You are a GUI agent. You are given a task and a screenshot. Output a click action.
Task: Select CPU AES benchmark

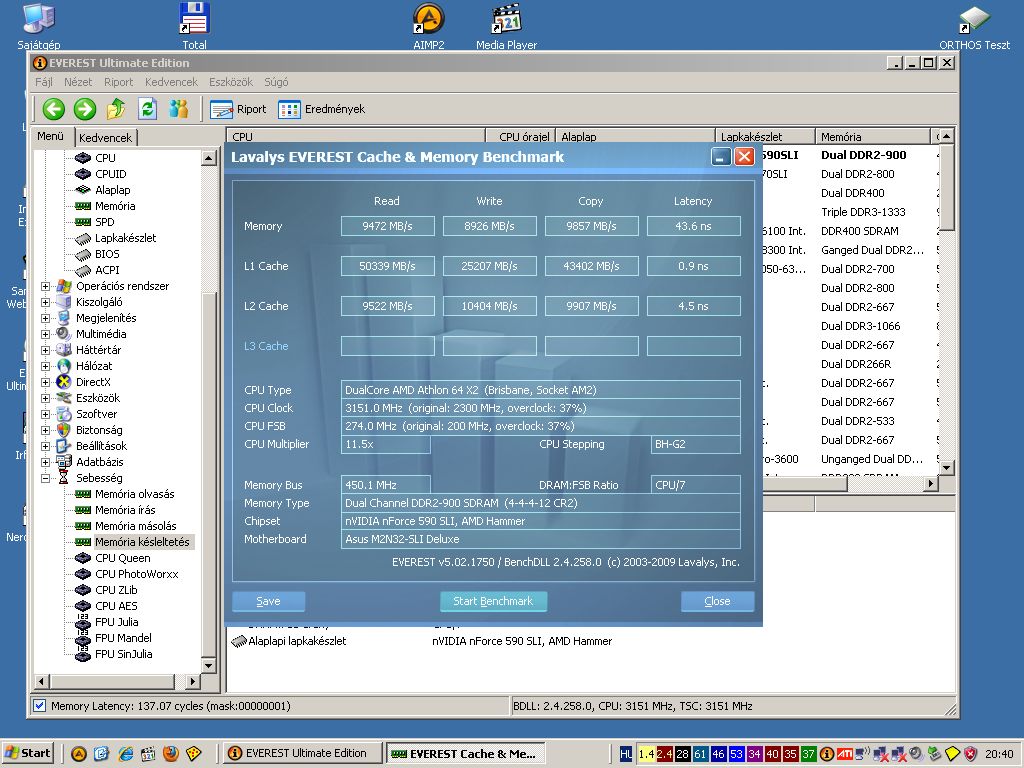[116, 606]
